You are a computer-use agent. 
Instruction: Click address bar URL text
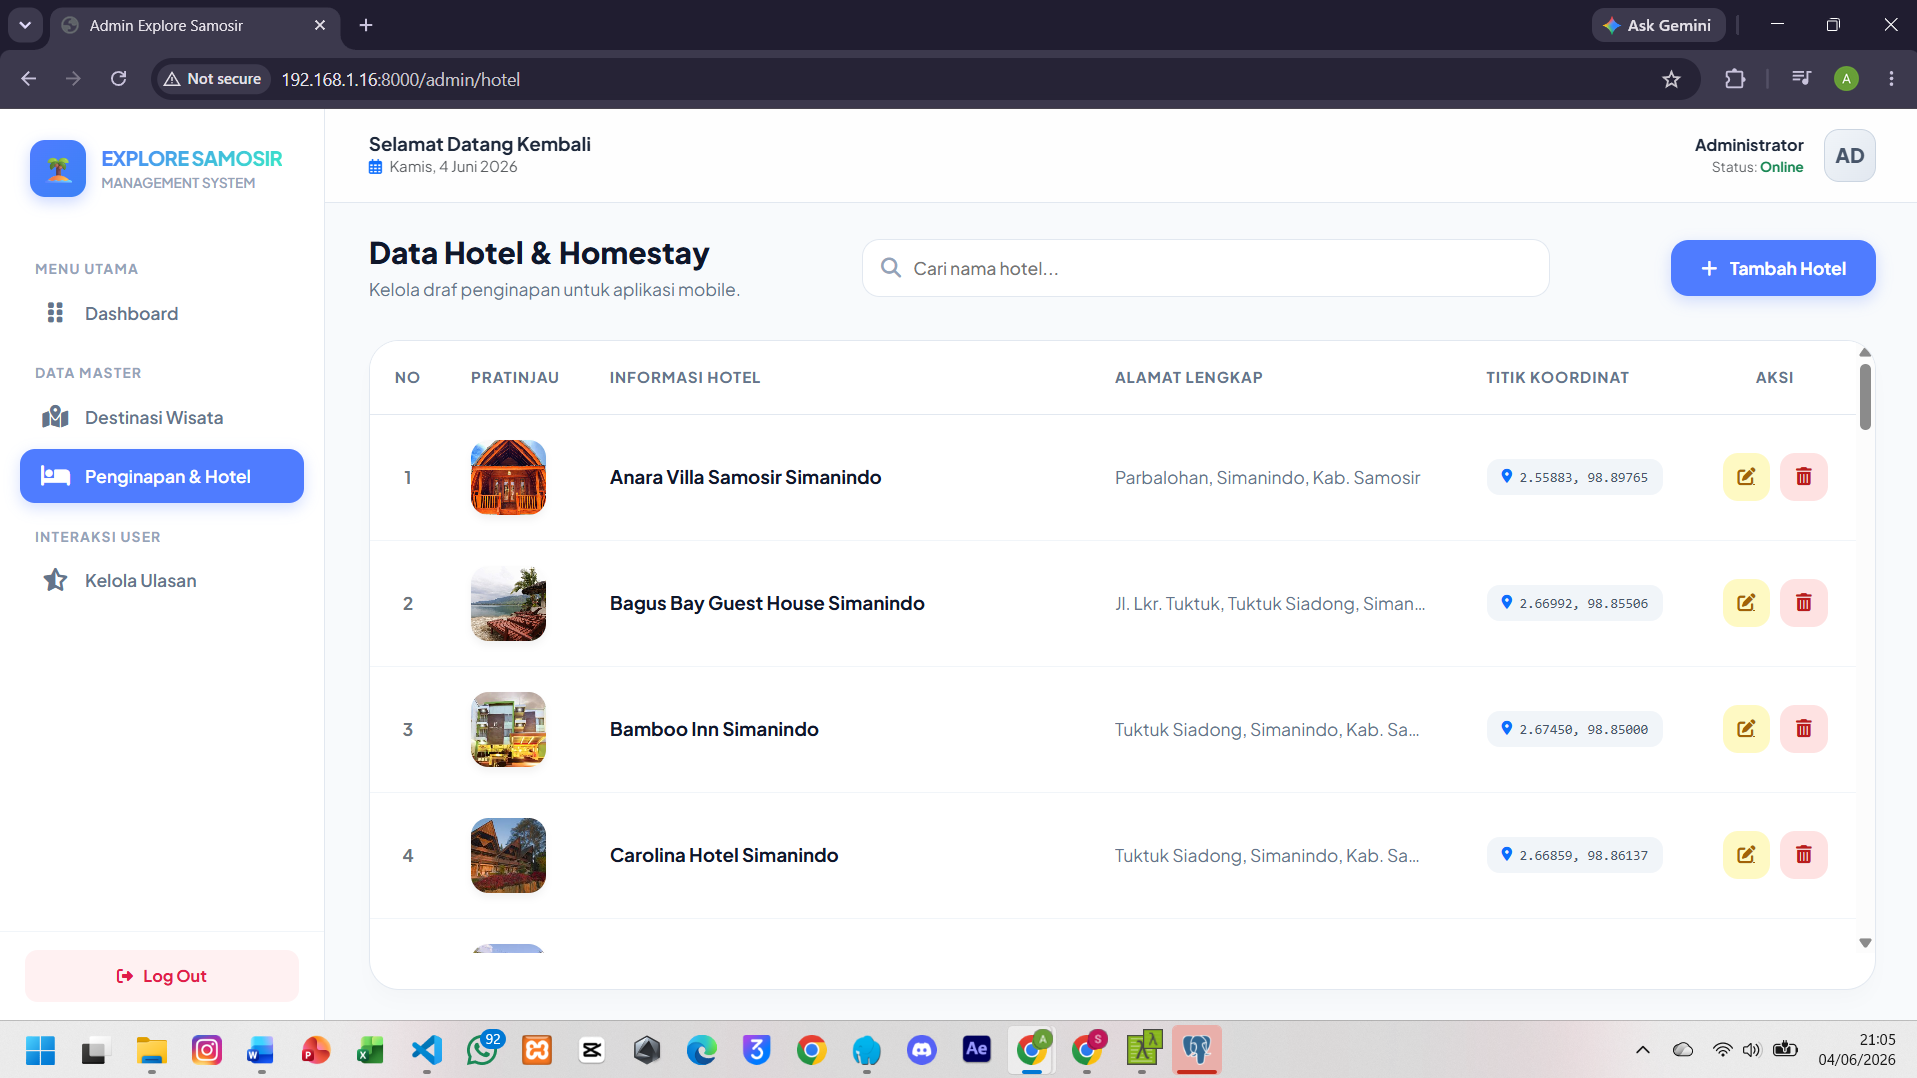pyautogui.click(x=400, y=79)
